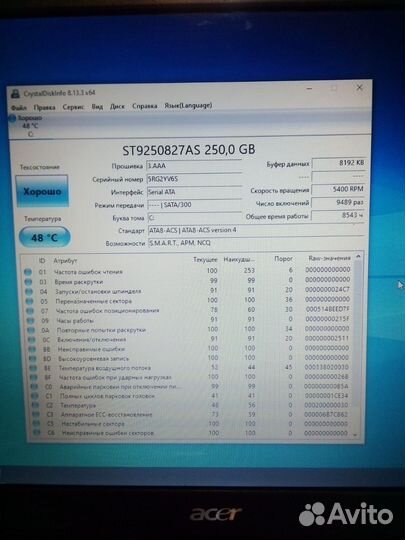Click the 48 °C temperature button

(44, 238)
